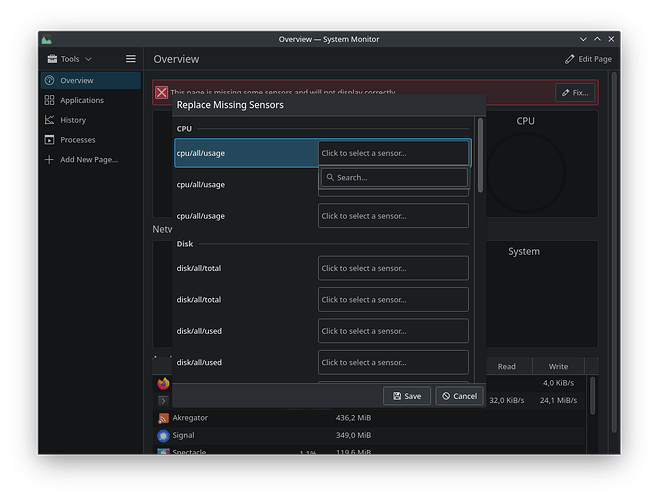Click the Tools briefcase icon
The image size is (658, 500).
(x=52, y=59)
